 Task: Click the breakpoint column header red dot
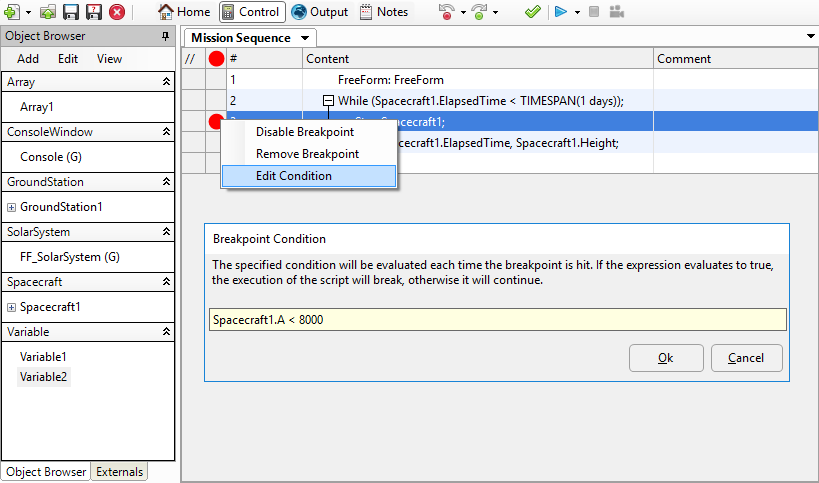pyautogui.click(x=216, y=58)
